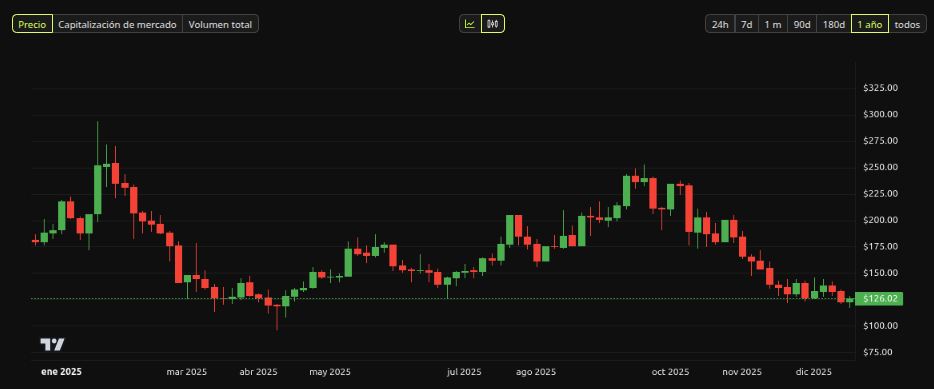Click the ago 2025 date label
The height and width of the screenshot is (389, 934).
coord(536,372)
